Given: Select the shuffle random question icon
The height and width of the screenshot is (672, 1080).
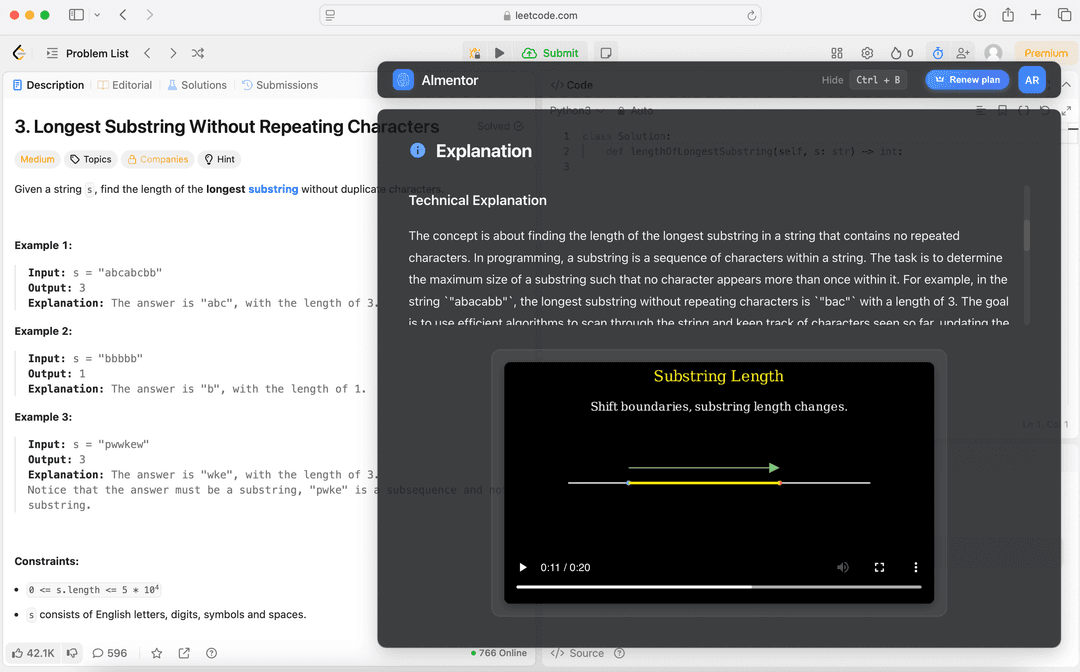Looking at the screenshot, I should 198,52.
